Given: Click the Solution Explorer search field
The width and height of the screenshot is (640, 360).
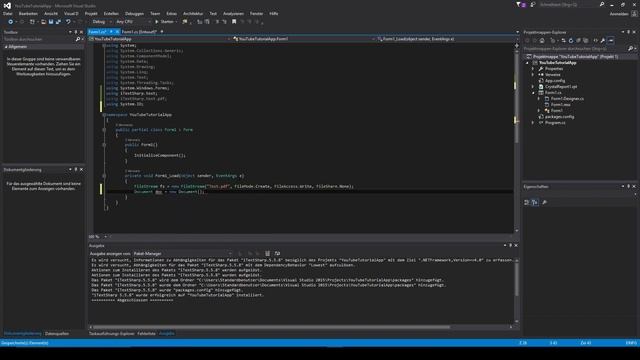Looking at the screenshot, I should point(576,49).
